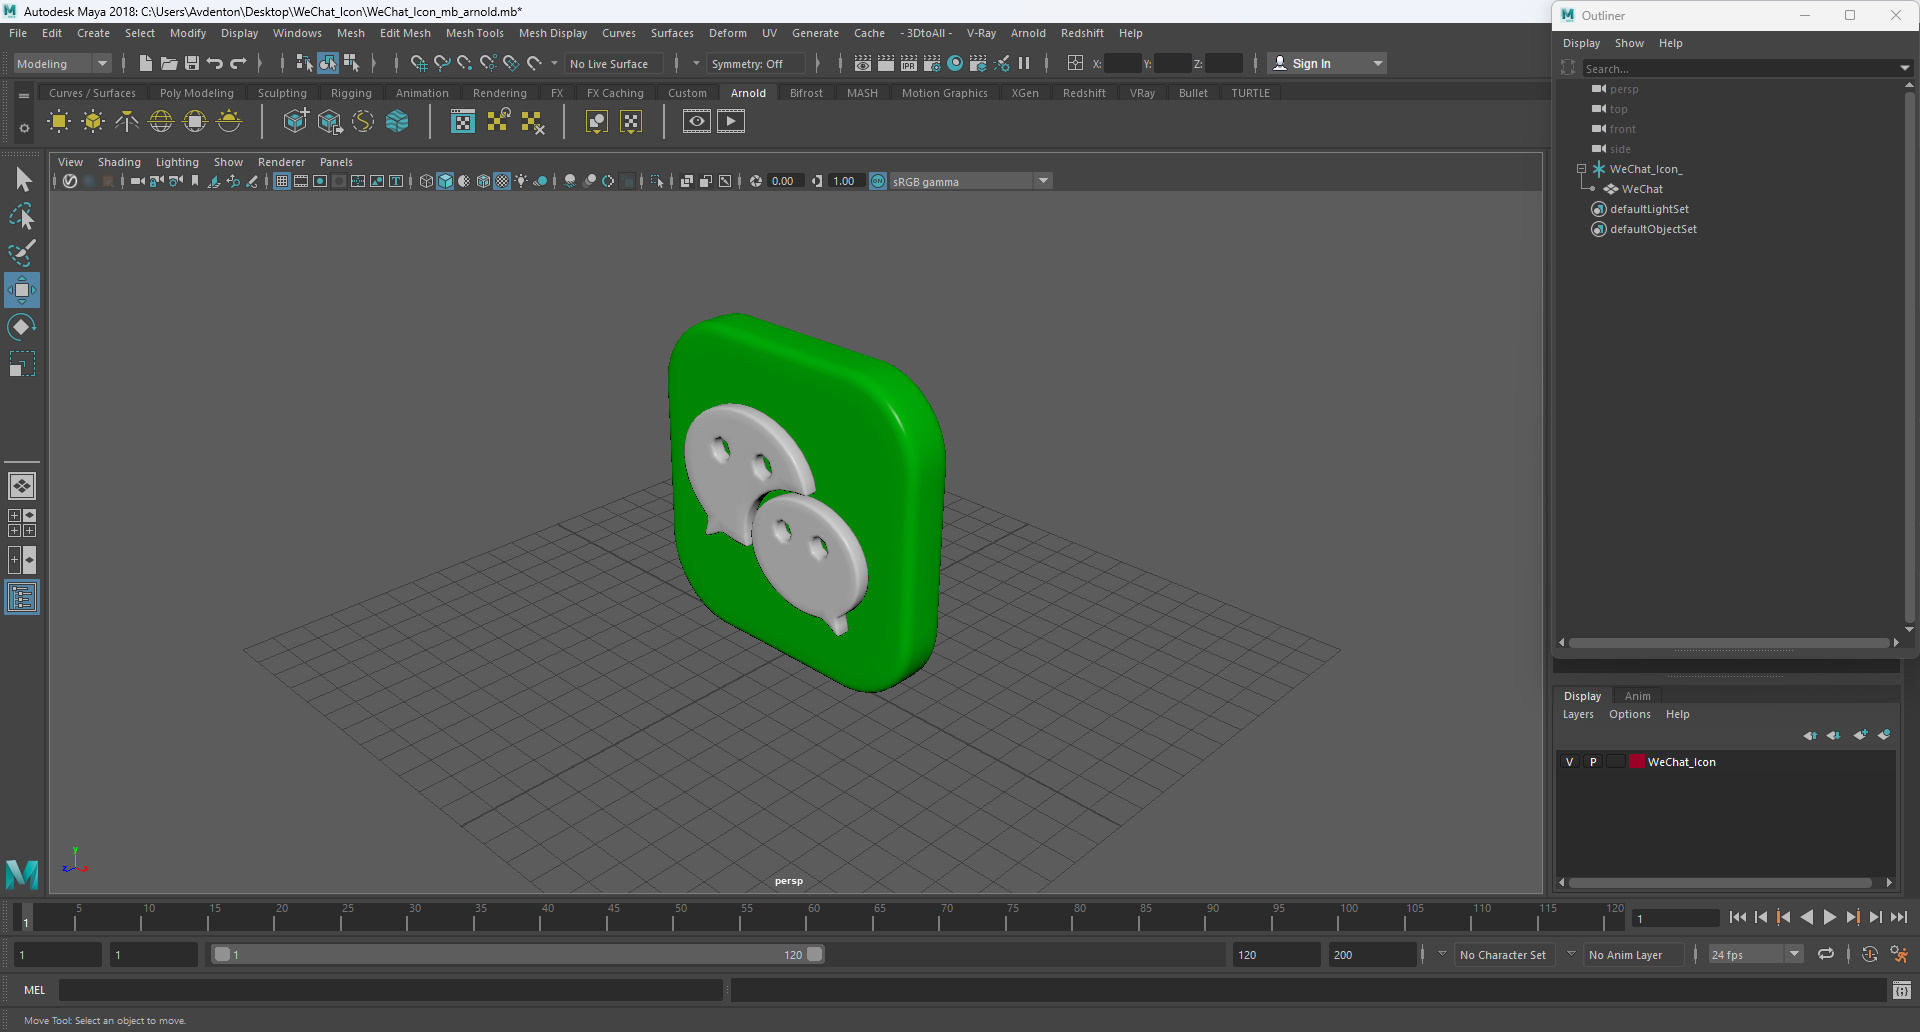1920x1032 pixels.
Task: Toggle wireframe shading in the viewport
Action: click(x=427, y=181)
